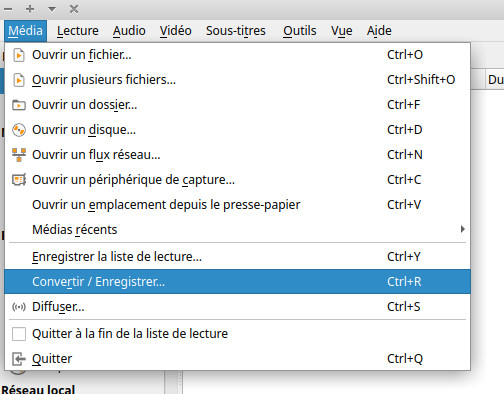
Task: Click the Du... playlist column header
Action: point(495,80)
